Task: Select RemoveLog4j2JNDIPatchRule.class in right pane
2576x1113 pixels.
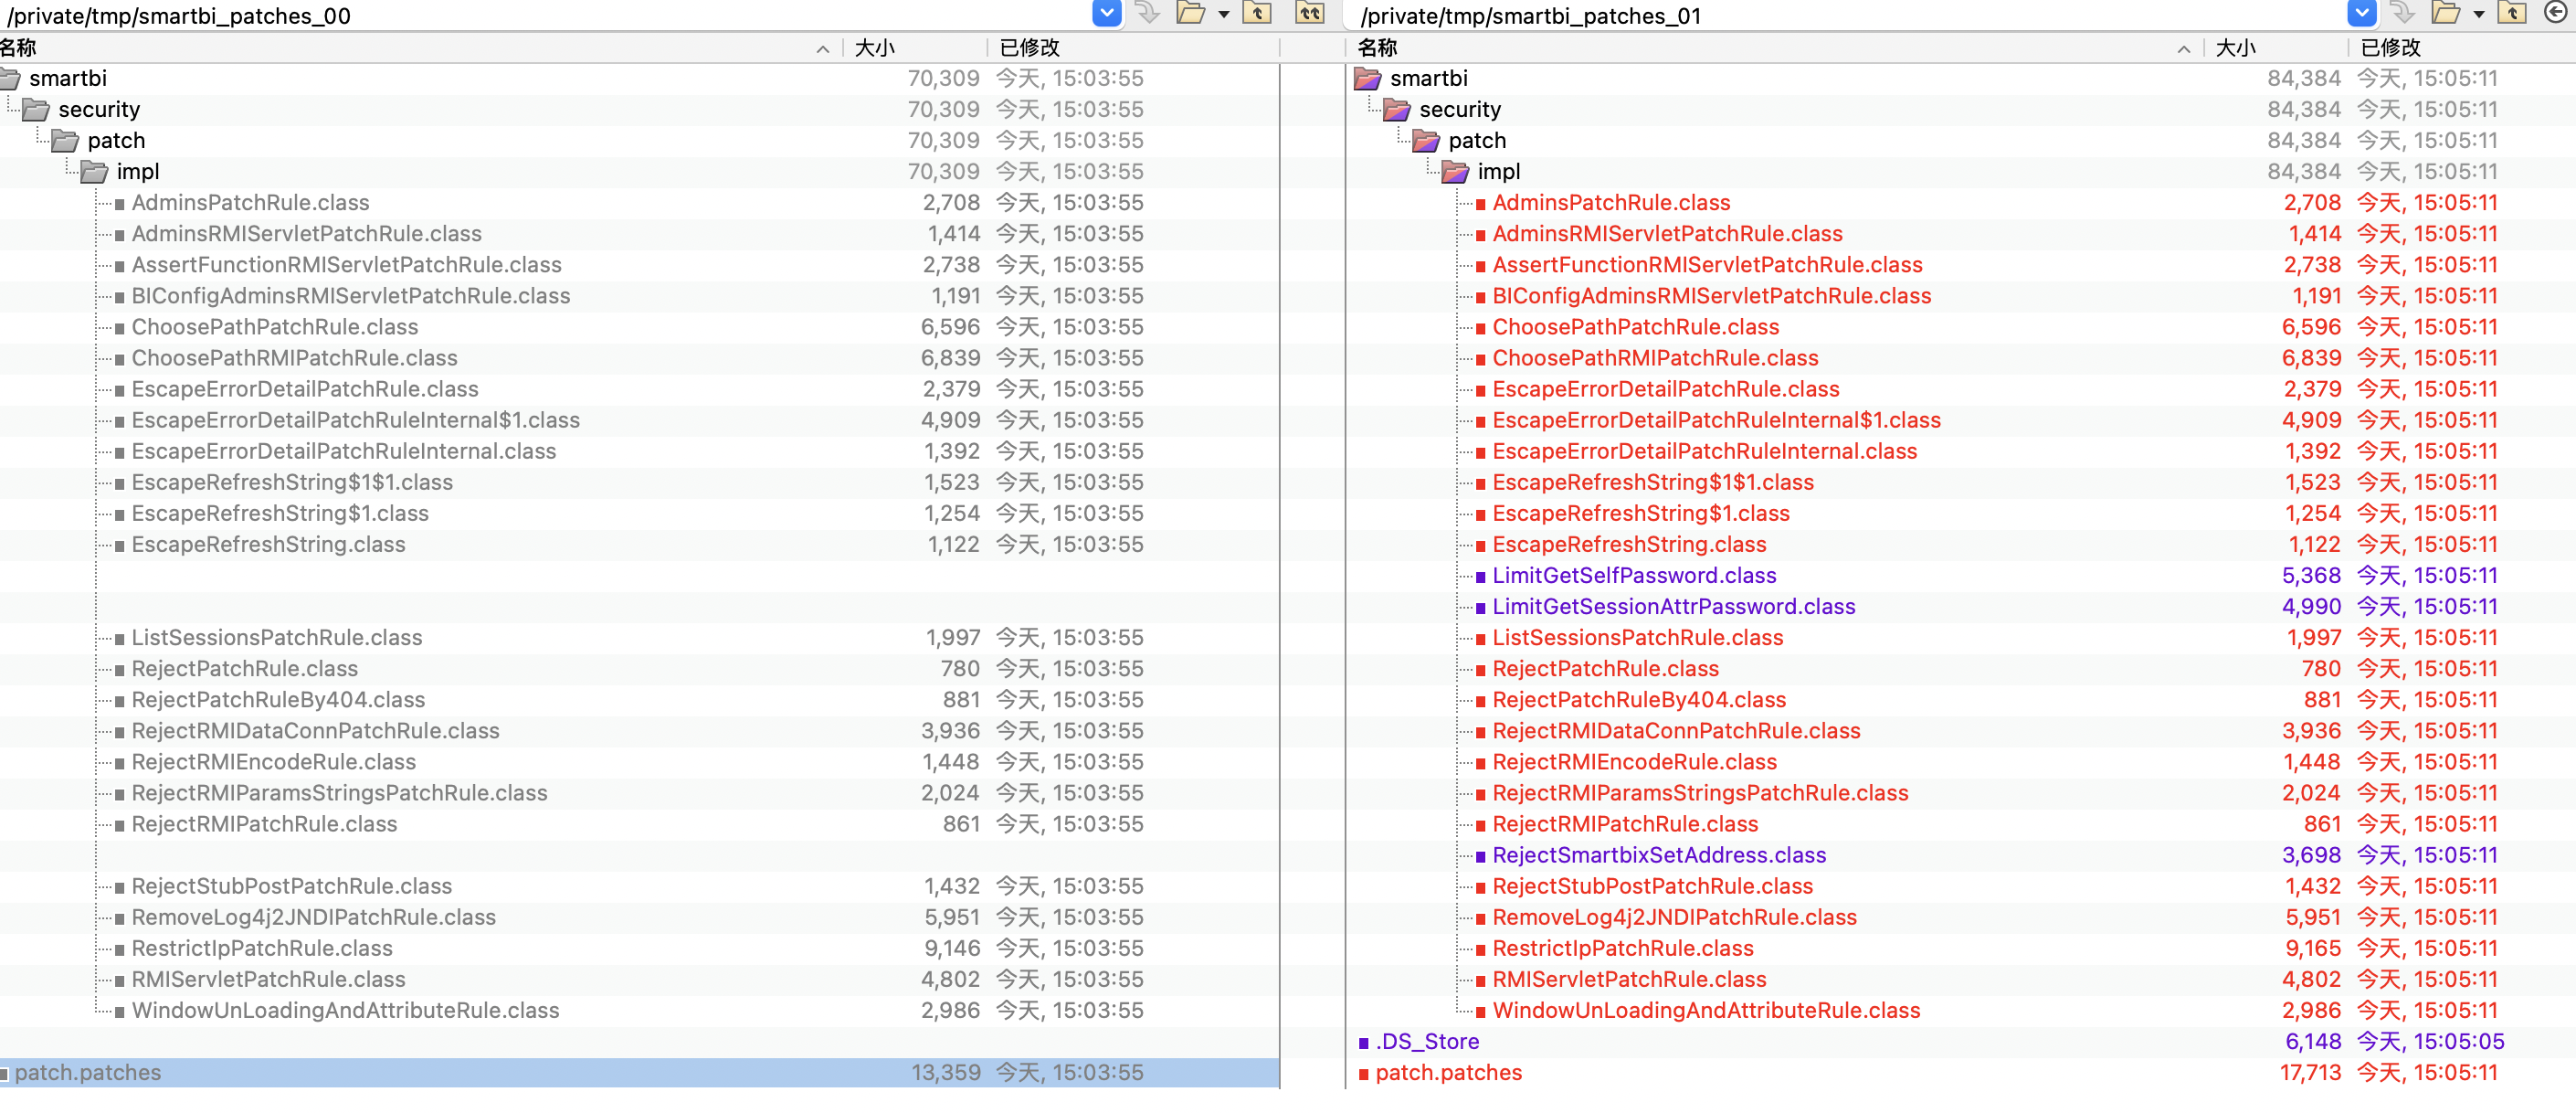Action: [x=1674, y=917]
